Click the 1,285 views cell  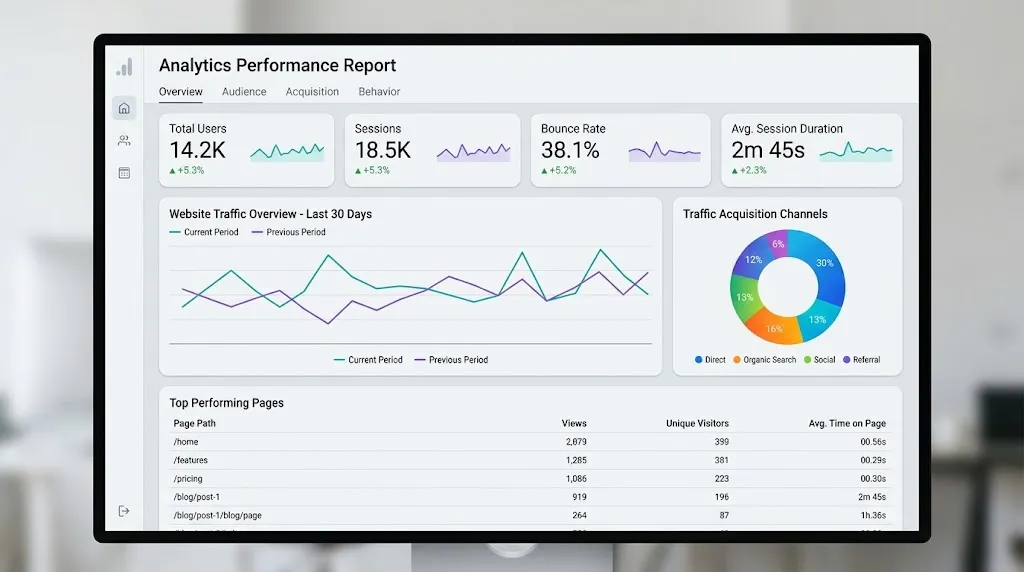click(x=576, y=460)
